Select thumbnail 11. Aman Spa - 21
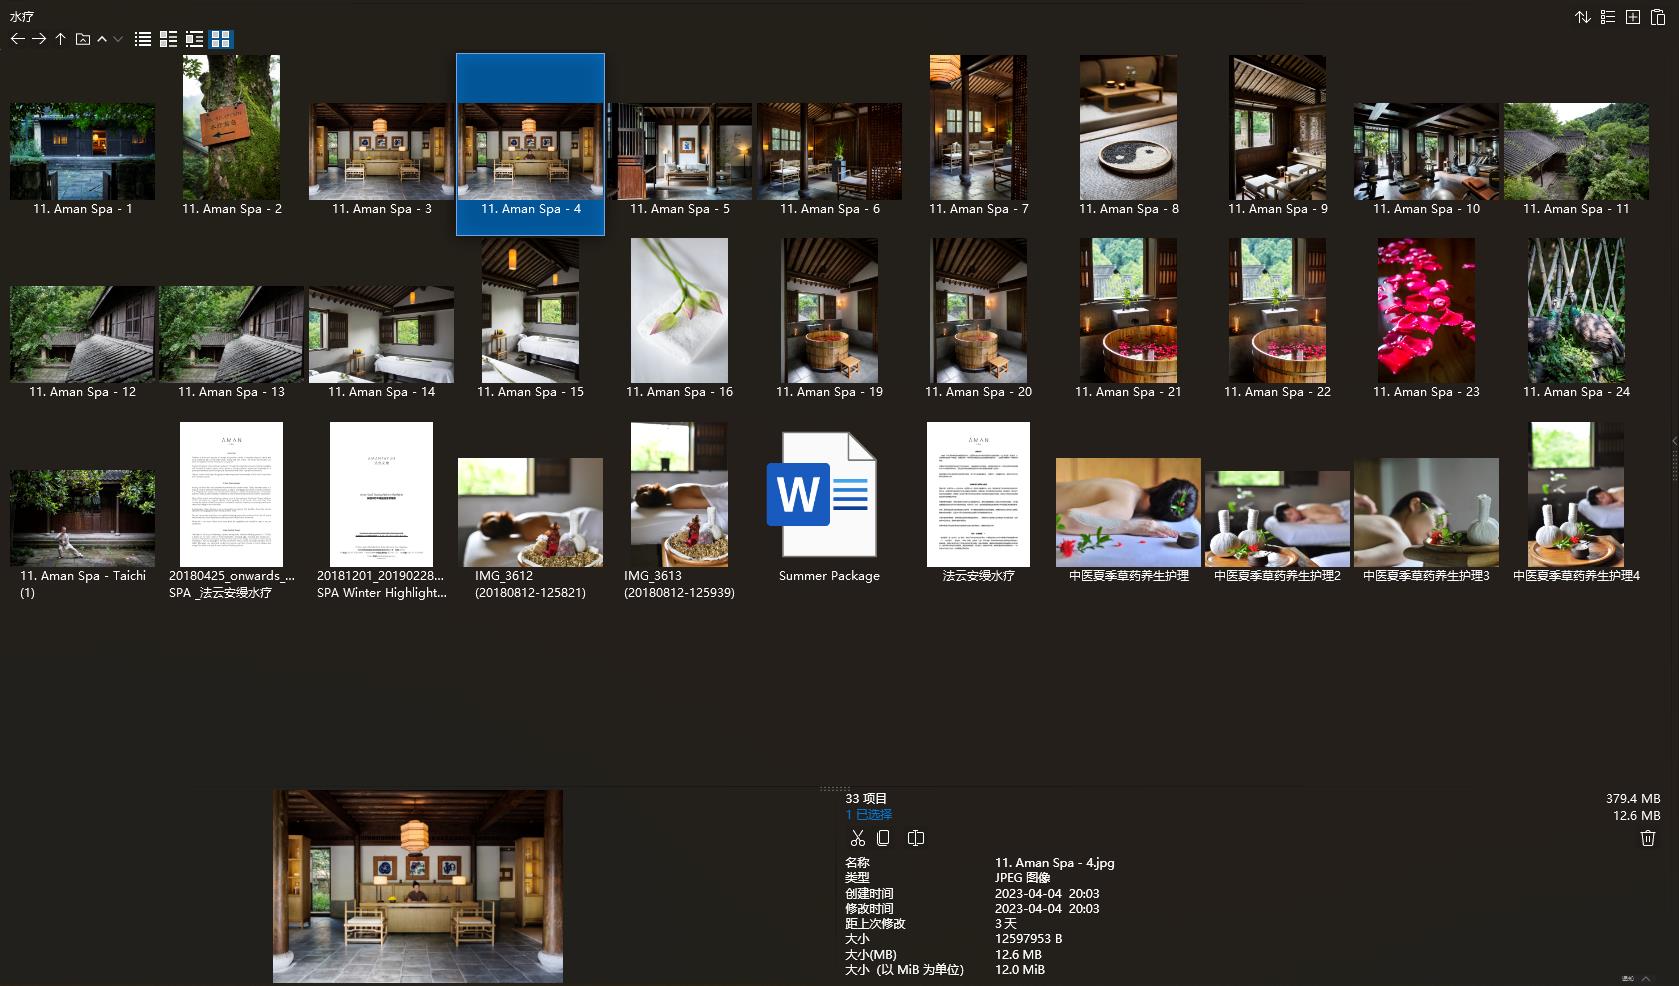This screenshot has width=1679, height=986. (1128, 310)
